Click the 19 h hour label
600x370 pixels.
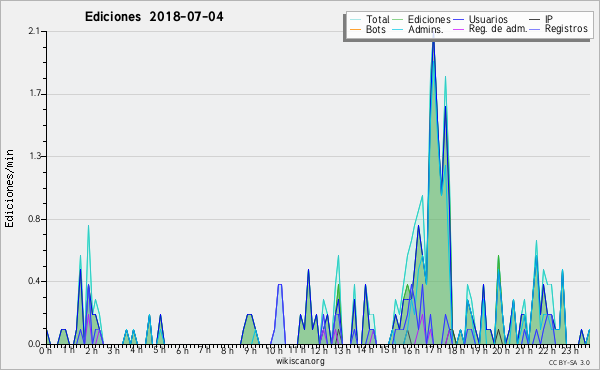coord(478,350)
